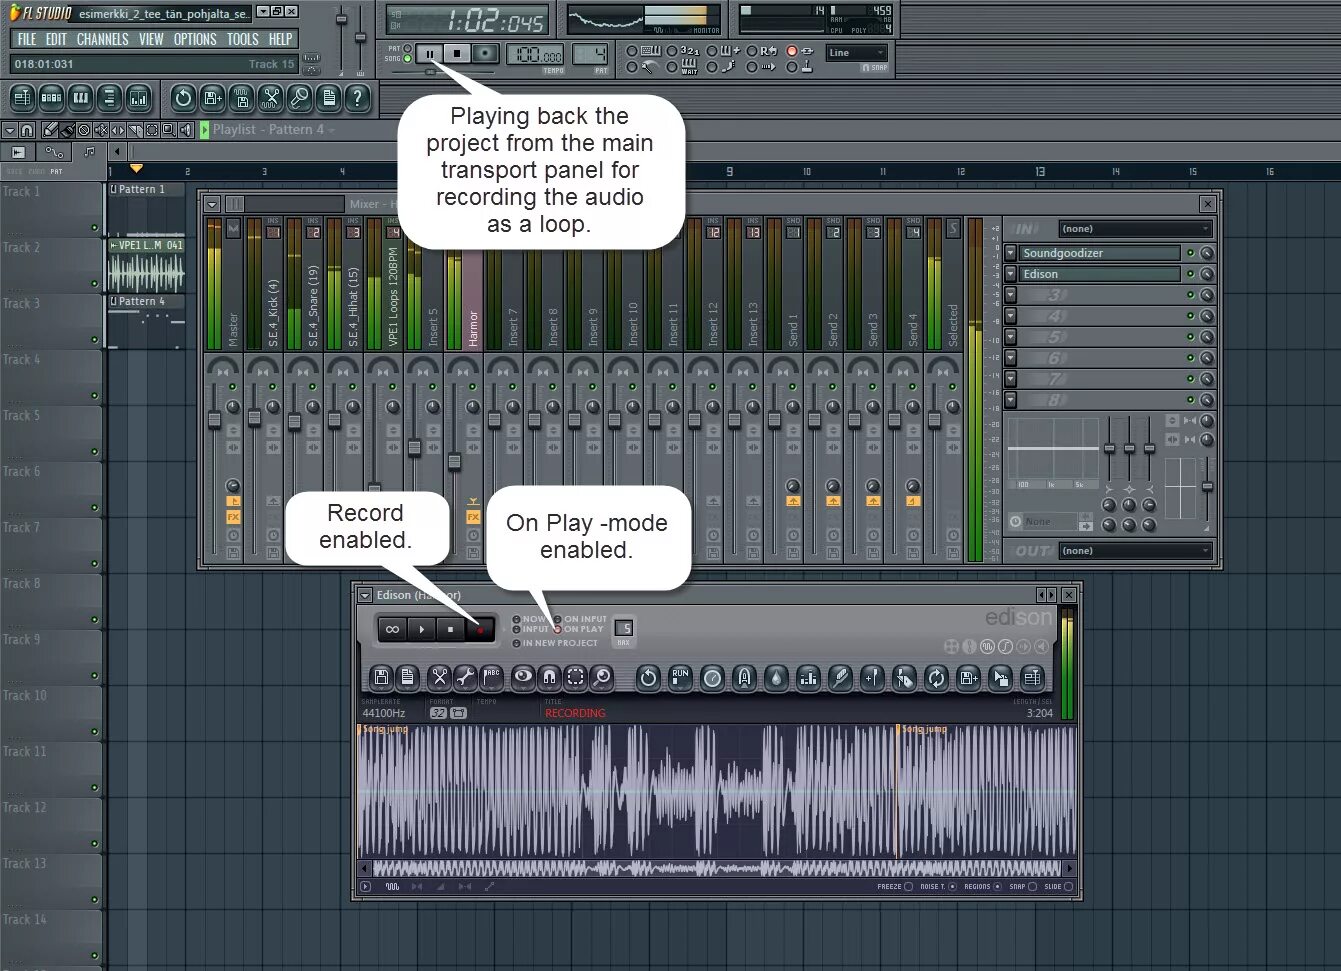Open the playlist view from the main toolbar

[22, 98]
